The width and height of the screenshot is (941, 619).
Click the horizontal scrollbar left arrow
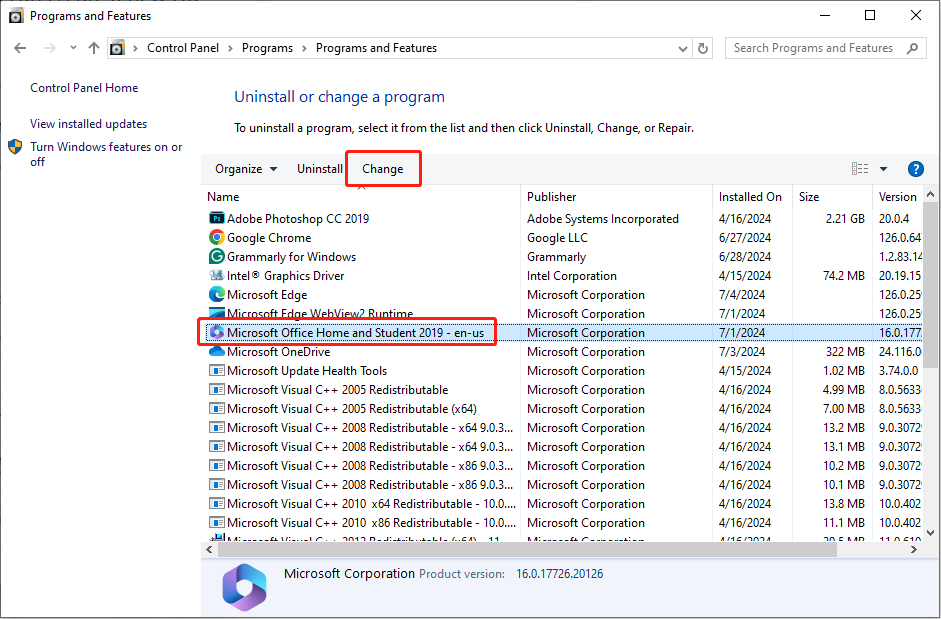(209, 550)
